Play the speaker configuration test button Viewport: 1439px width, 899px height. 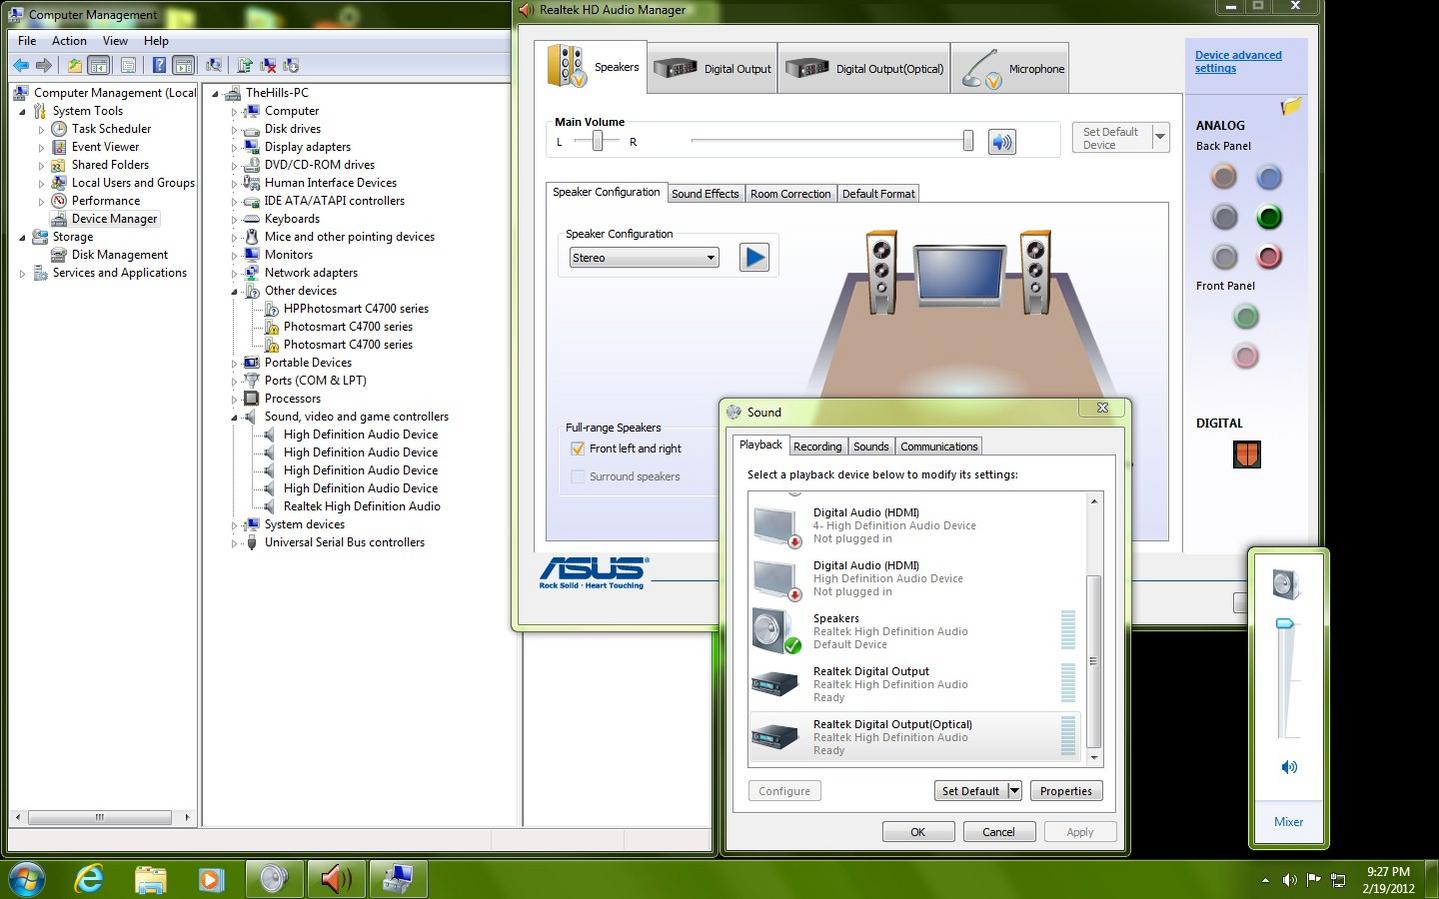tap(754, 257)
